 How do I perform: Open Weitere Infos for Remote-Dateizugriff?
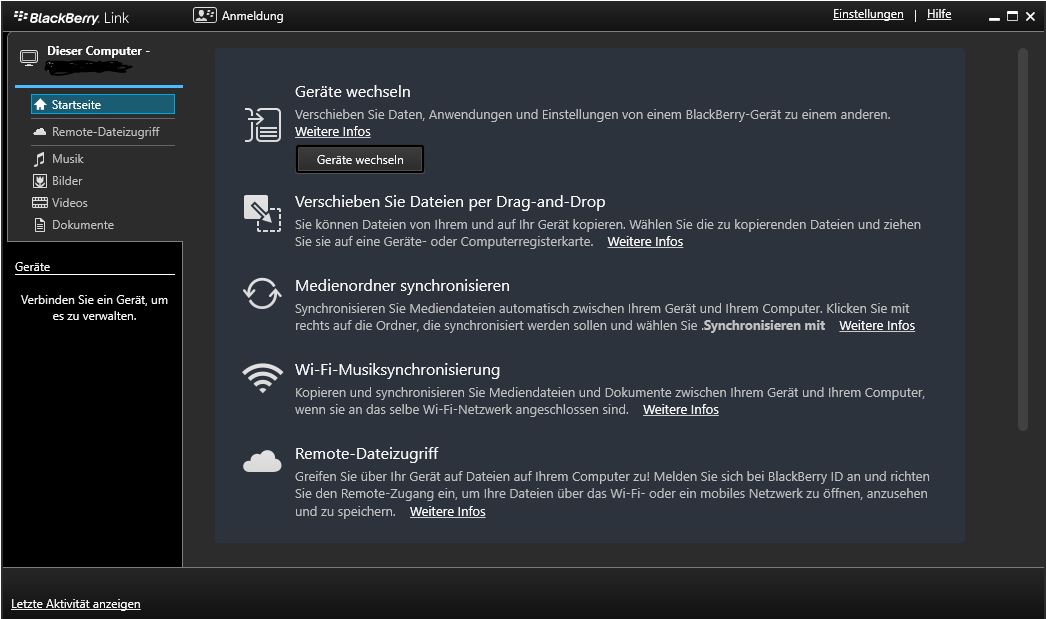point(448,512)
